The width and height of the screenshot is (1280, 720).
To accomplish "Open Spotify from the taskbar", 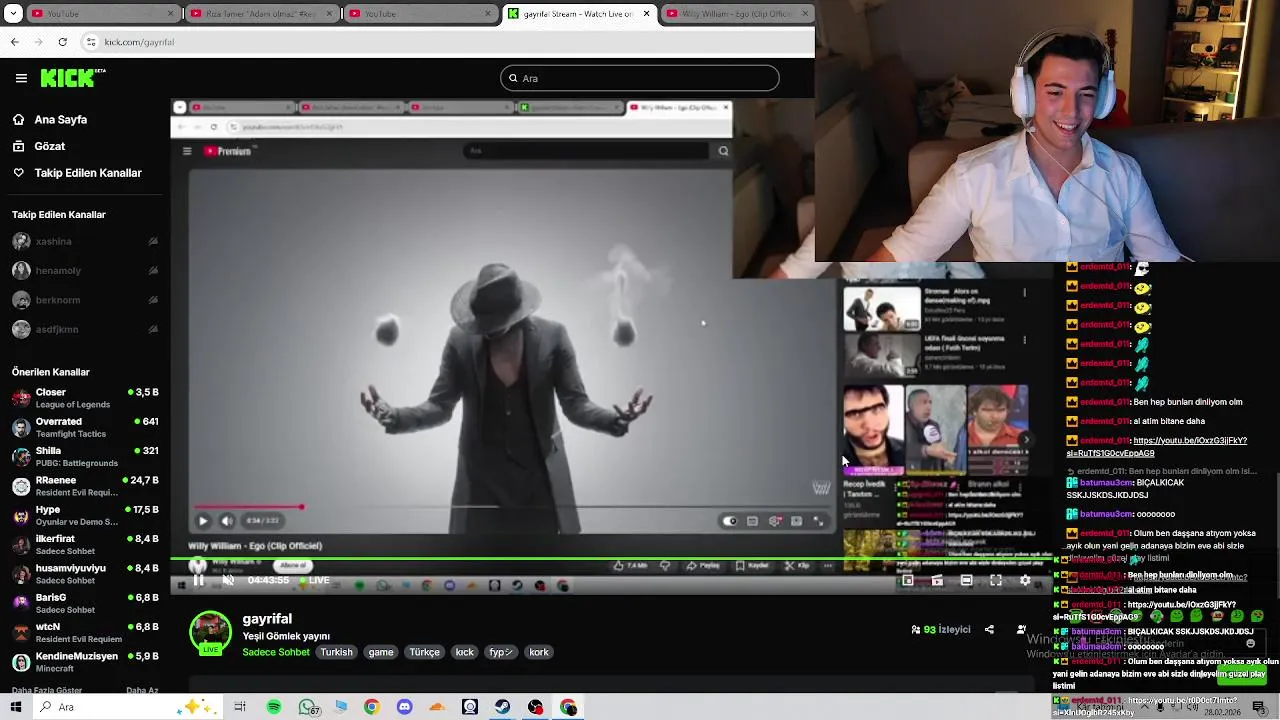I will [274, 707].
